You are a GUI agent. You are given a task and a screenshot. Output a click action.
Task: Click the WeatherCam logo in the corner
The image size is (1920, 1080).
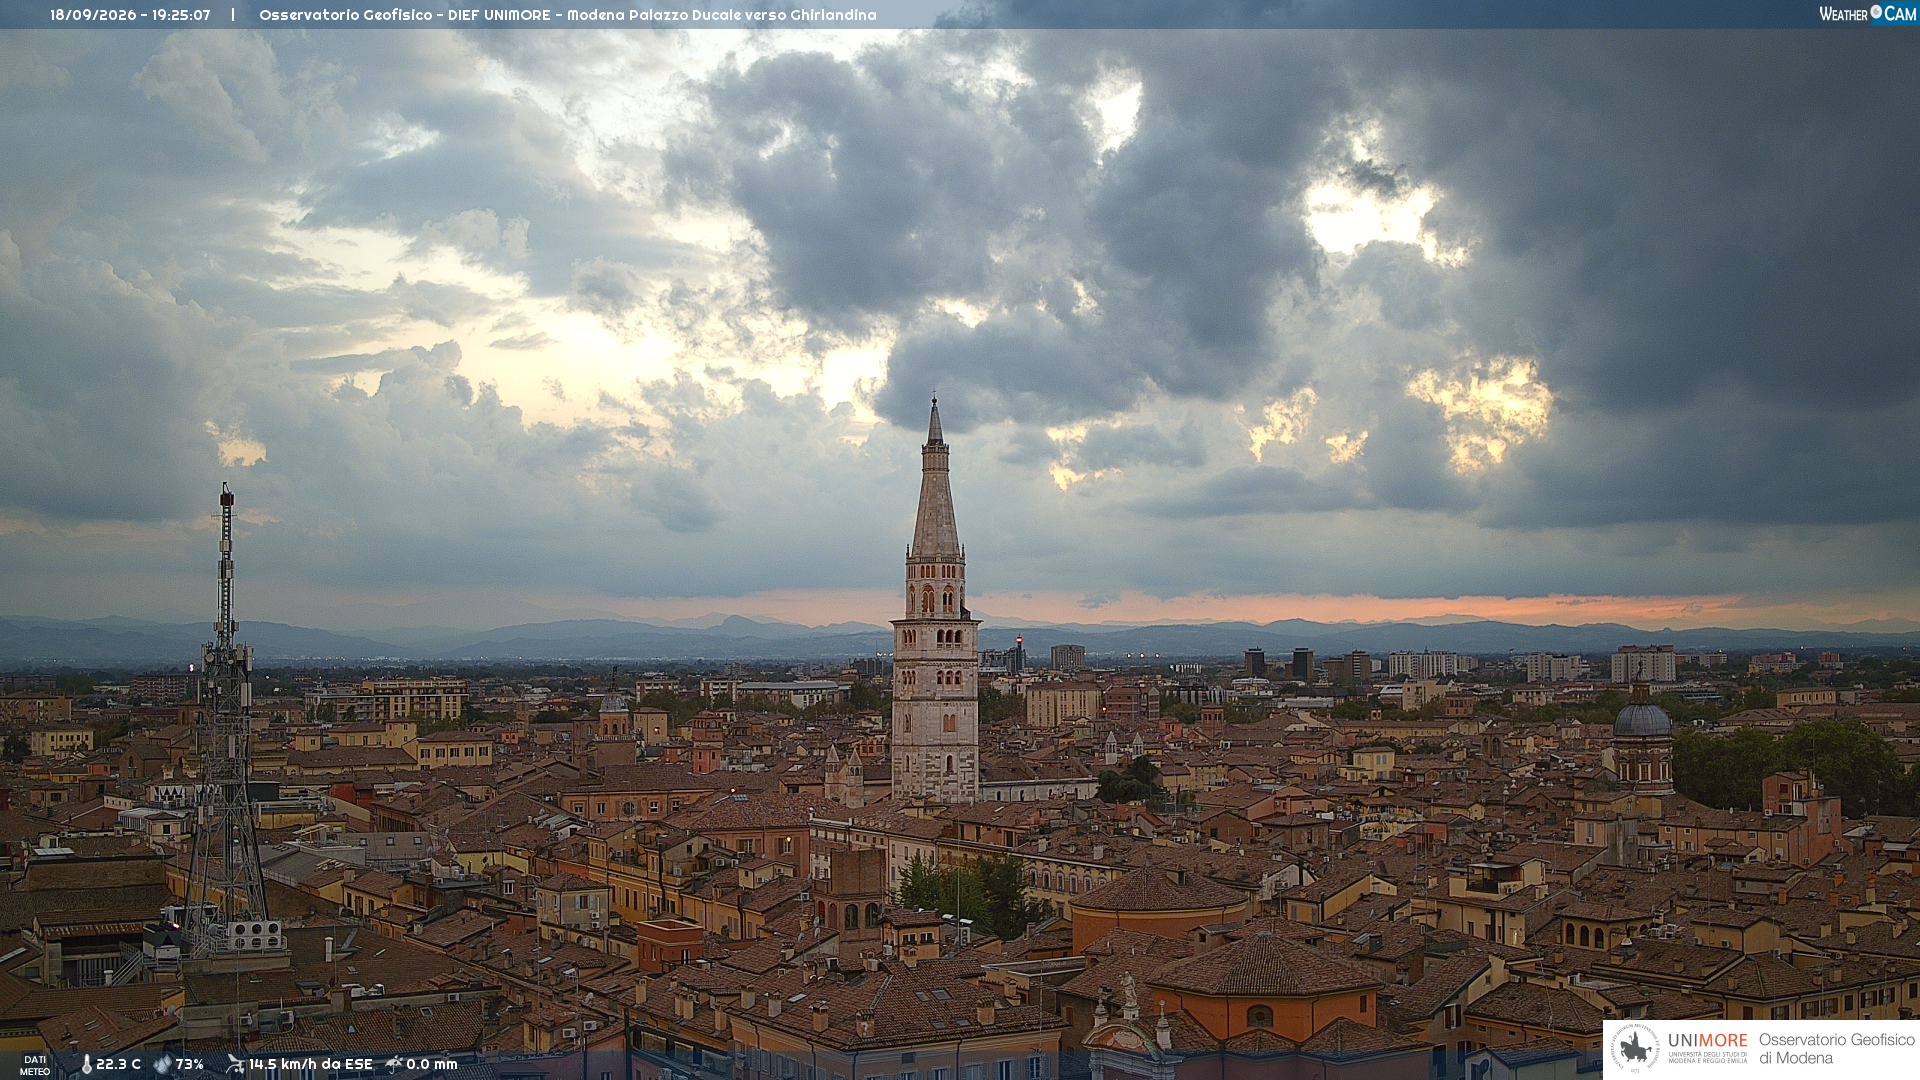[x=1867, y=14]
